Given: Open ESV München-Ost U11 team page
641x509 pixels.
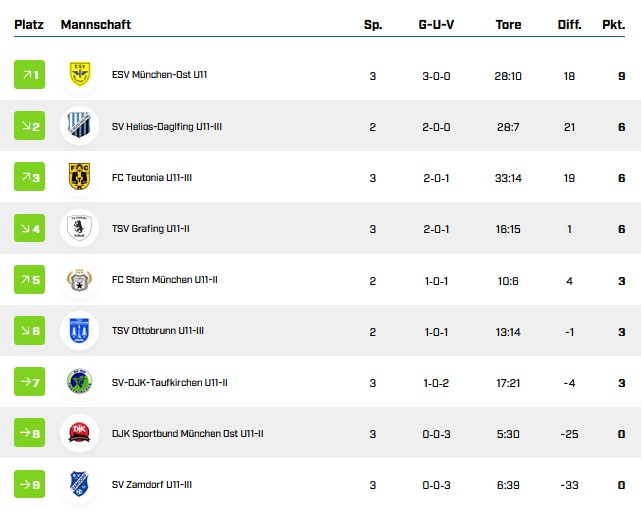Looking at the screenshot, I should [x=159, y=75].
